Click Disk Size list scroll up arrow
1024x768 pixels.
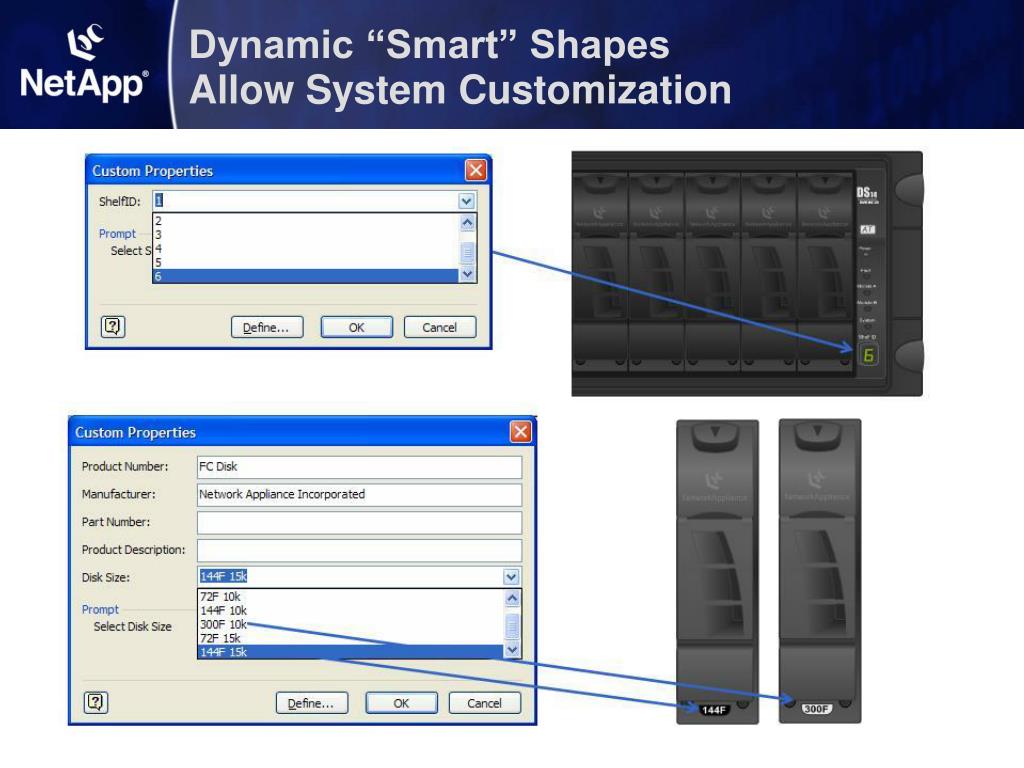coord(512,598)
